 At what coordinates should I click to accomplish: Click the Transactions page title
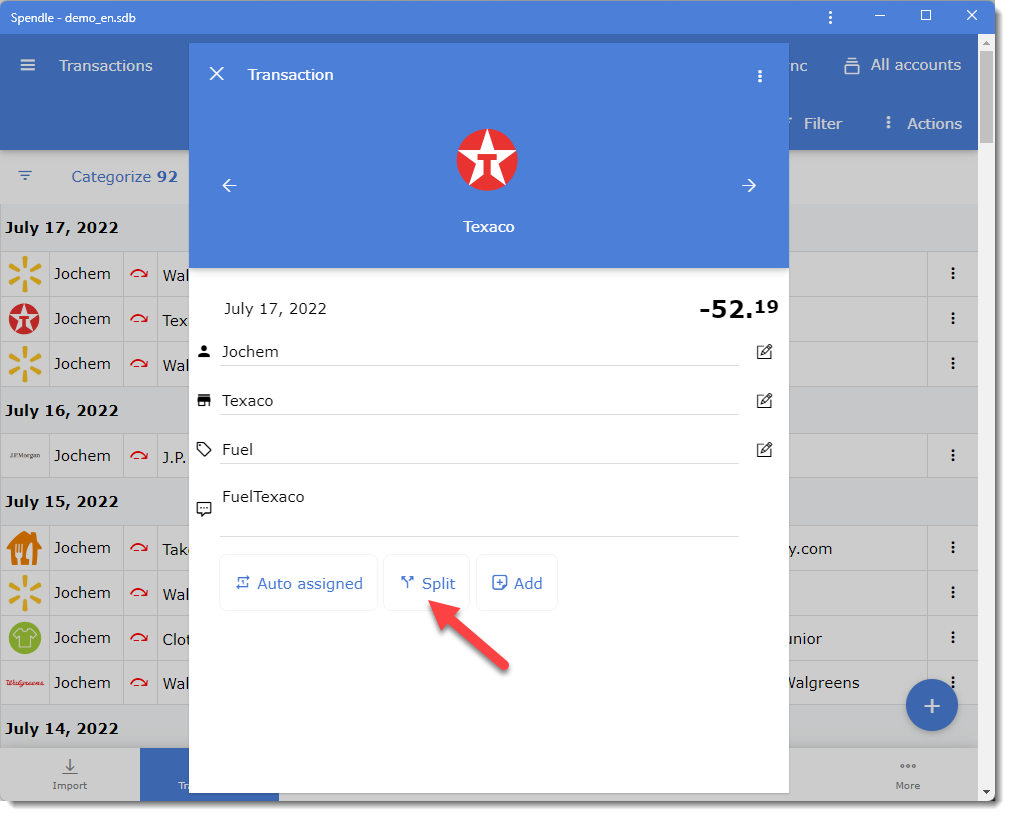[x=106, y=65]
